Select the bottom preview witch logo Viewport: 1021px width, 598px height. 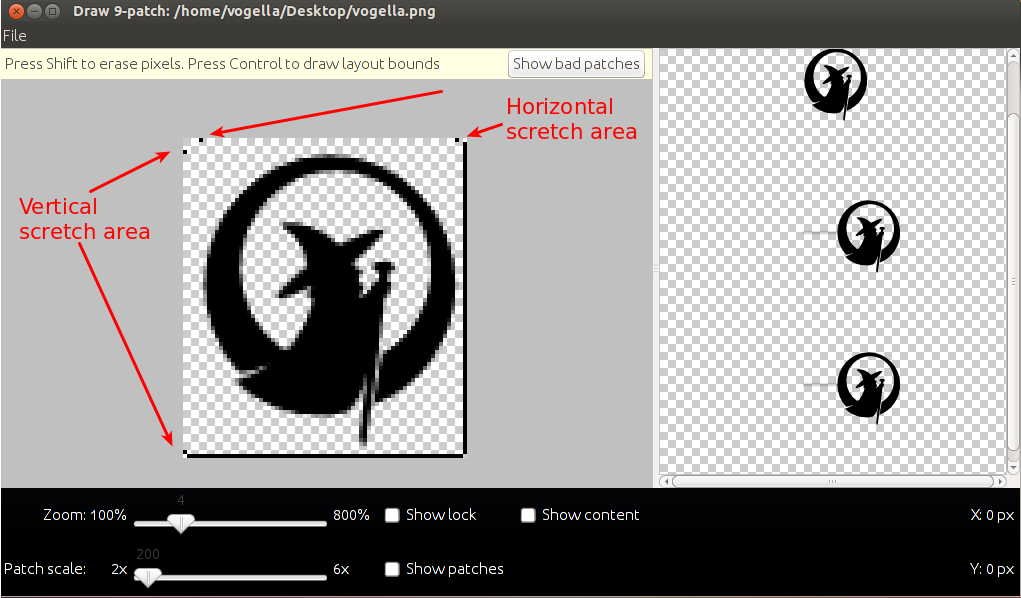pyautogui.click(x=867, y=385)
